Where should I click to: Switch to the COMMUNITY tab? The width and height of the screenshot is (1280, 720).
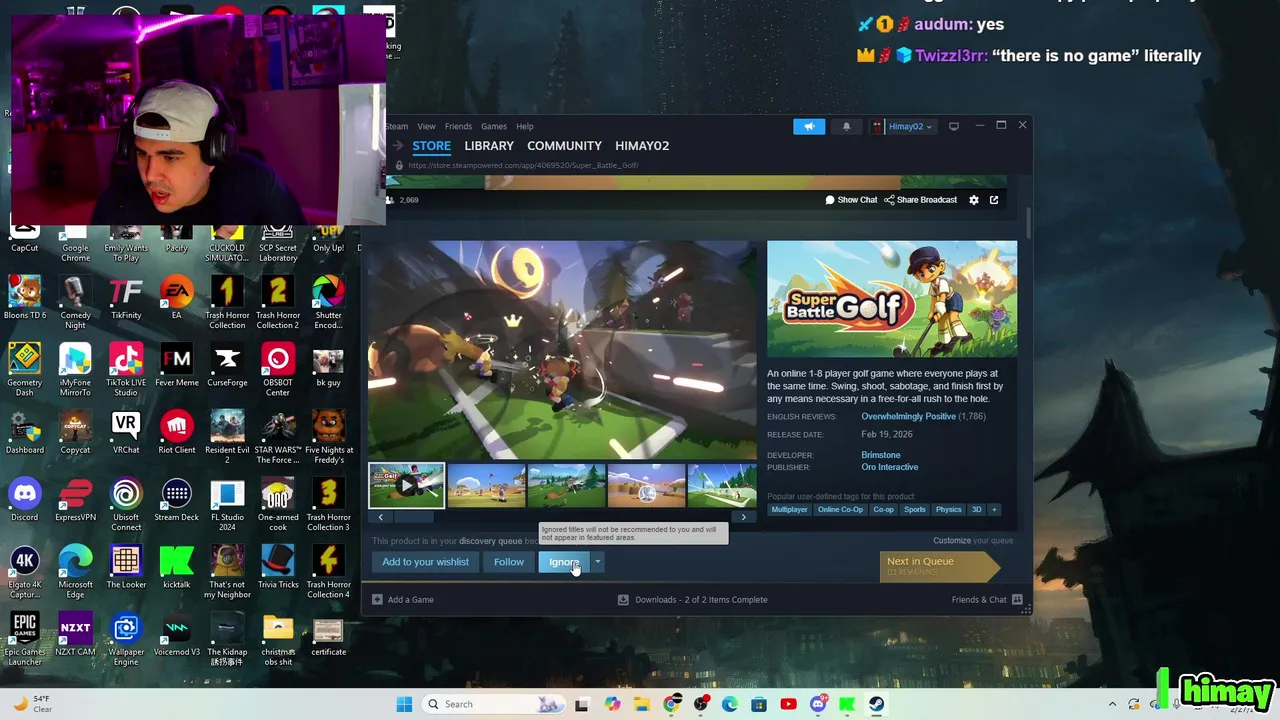tap(564, 146)
